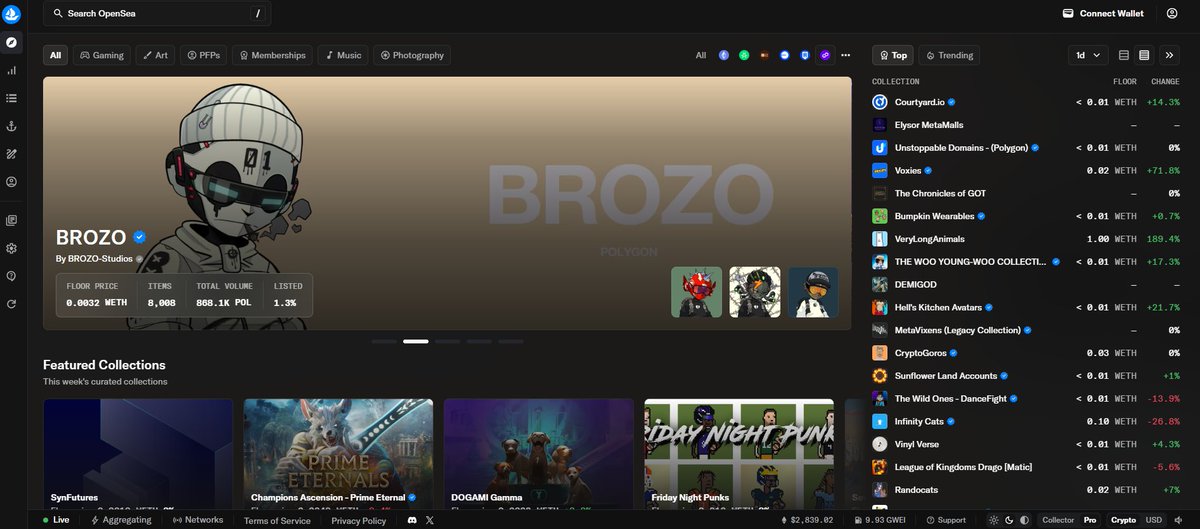Viewport: 1200px width, 529px height.
Task: Open the Voxies collection row
Action: [1026, 170]
